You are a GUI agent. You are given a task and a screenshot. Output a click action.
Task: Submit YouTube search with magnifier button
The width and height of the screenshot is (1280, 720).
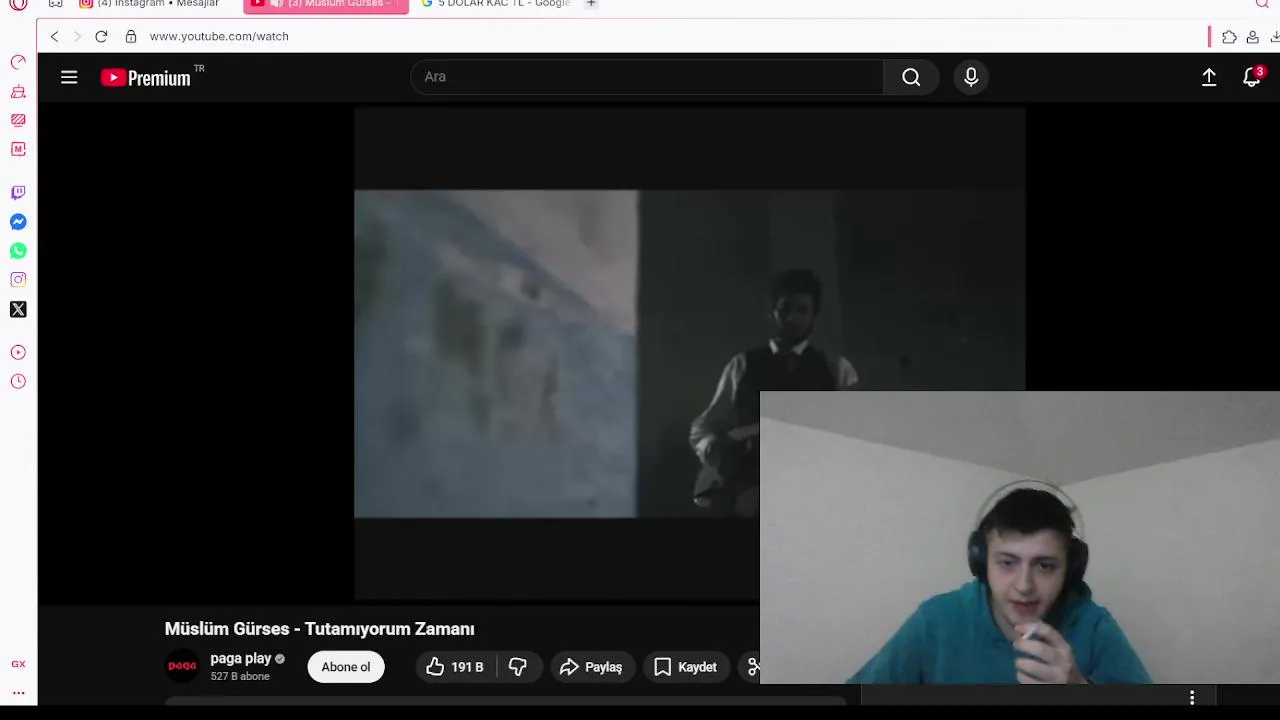tap(911, 77)
